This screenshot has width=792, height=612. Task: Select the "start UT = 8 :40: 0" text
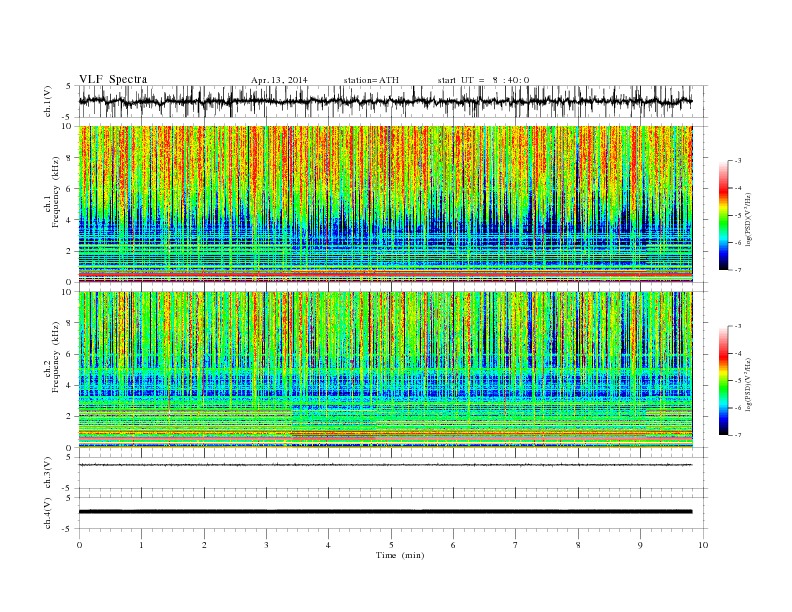(x=483, y=80)
